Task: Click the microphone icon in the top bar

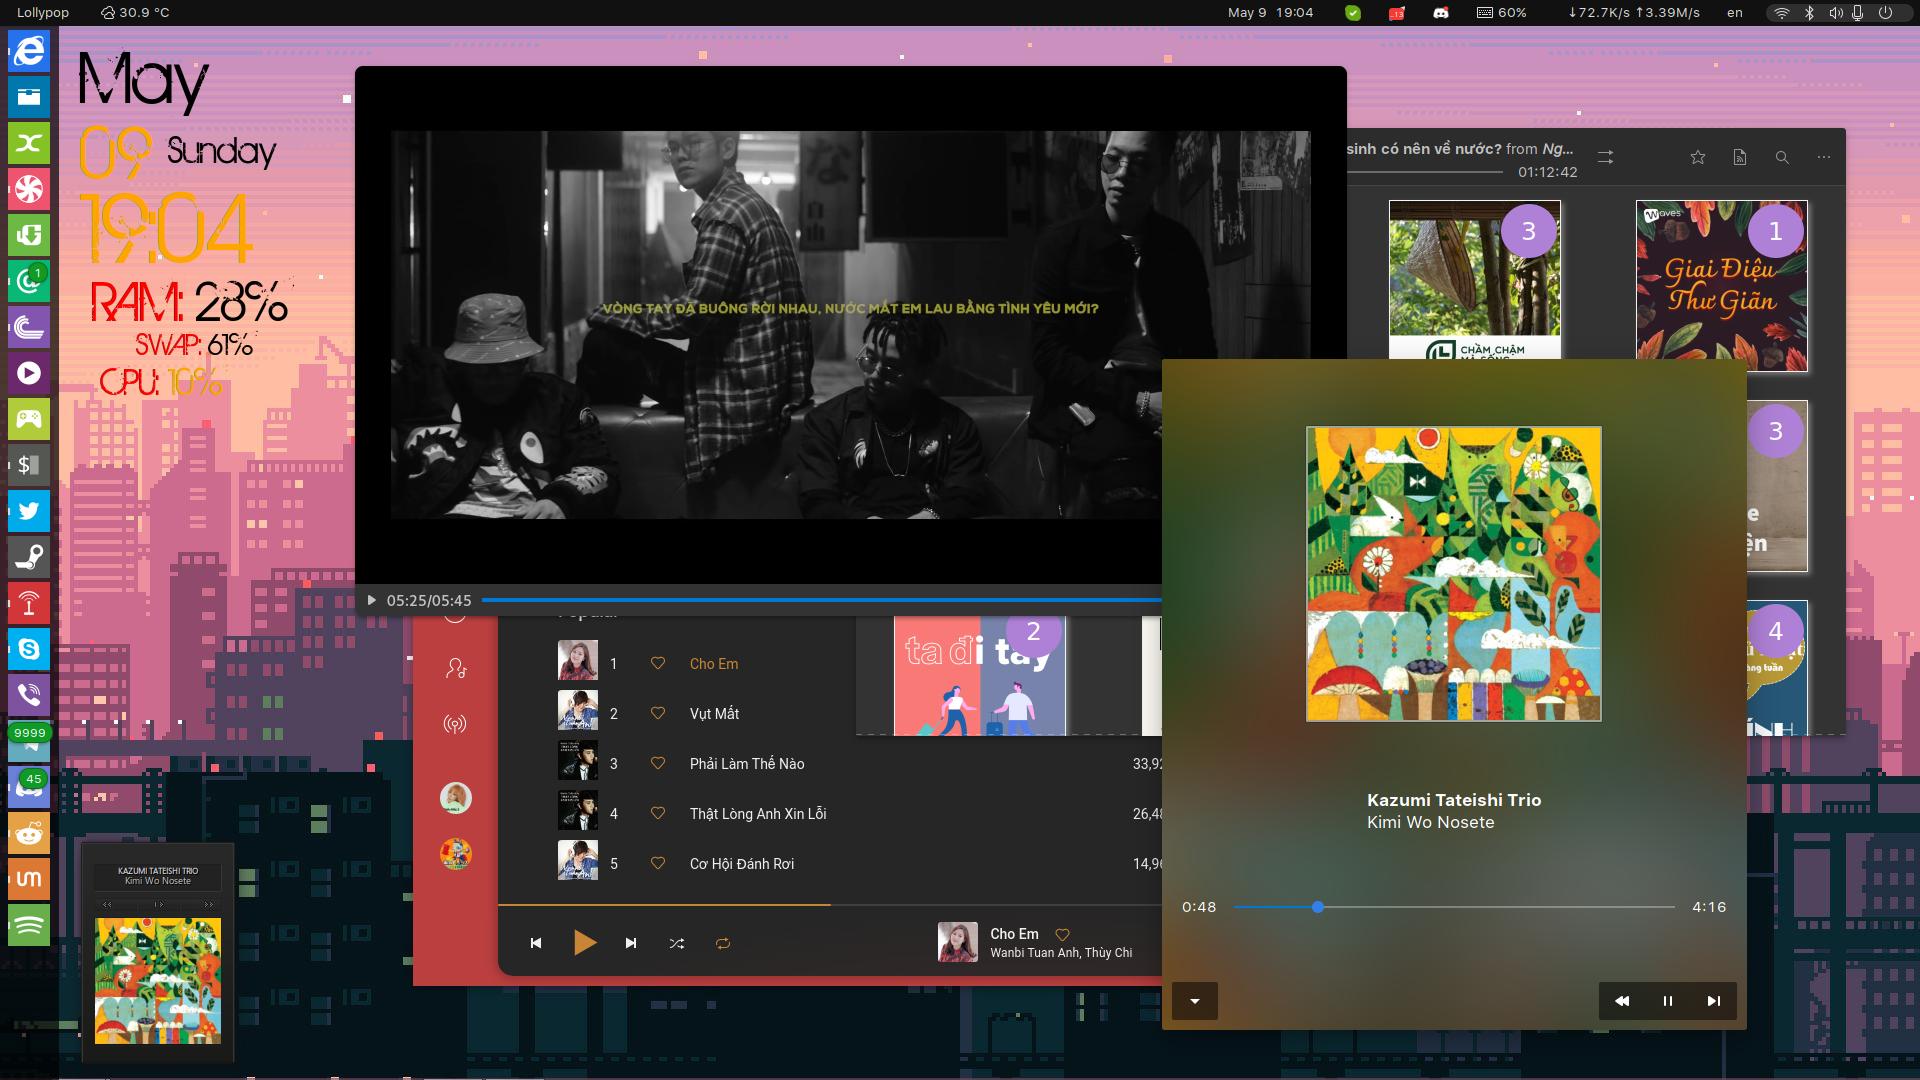Action: pyautogui.click(x=1858, y=13)
